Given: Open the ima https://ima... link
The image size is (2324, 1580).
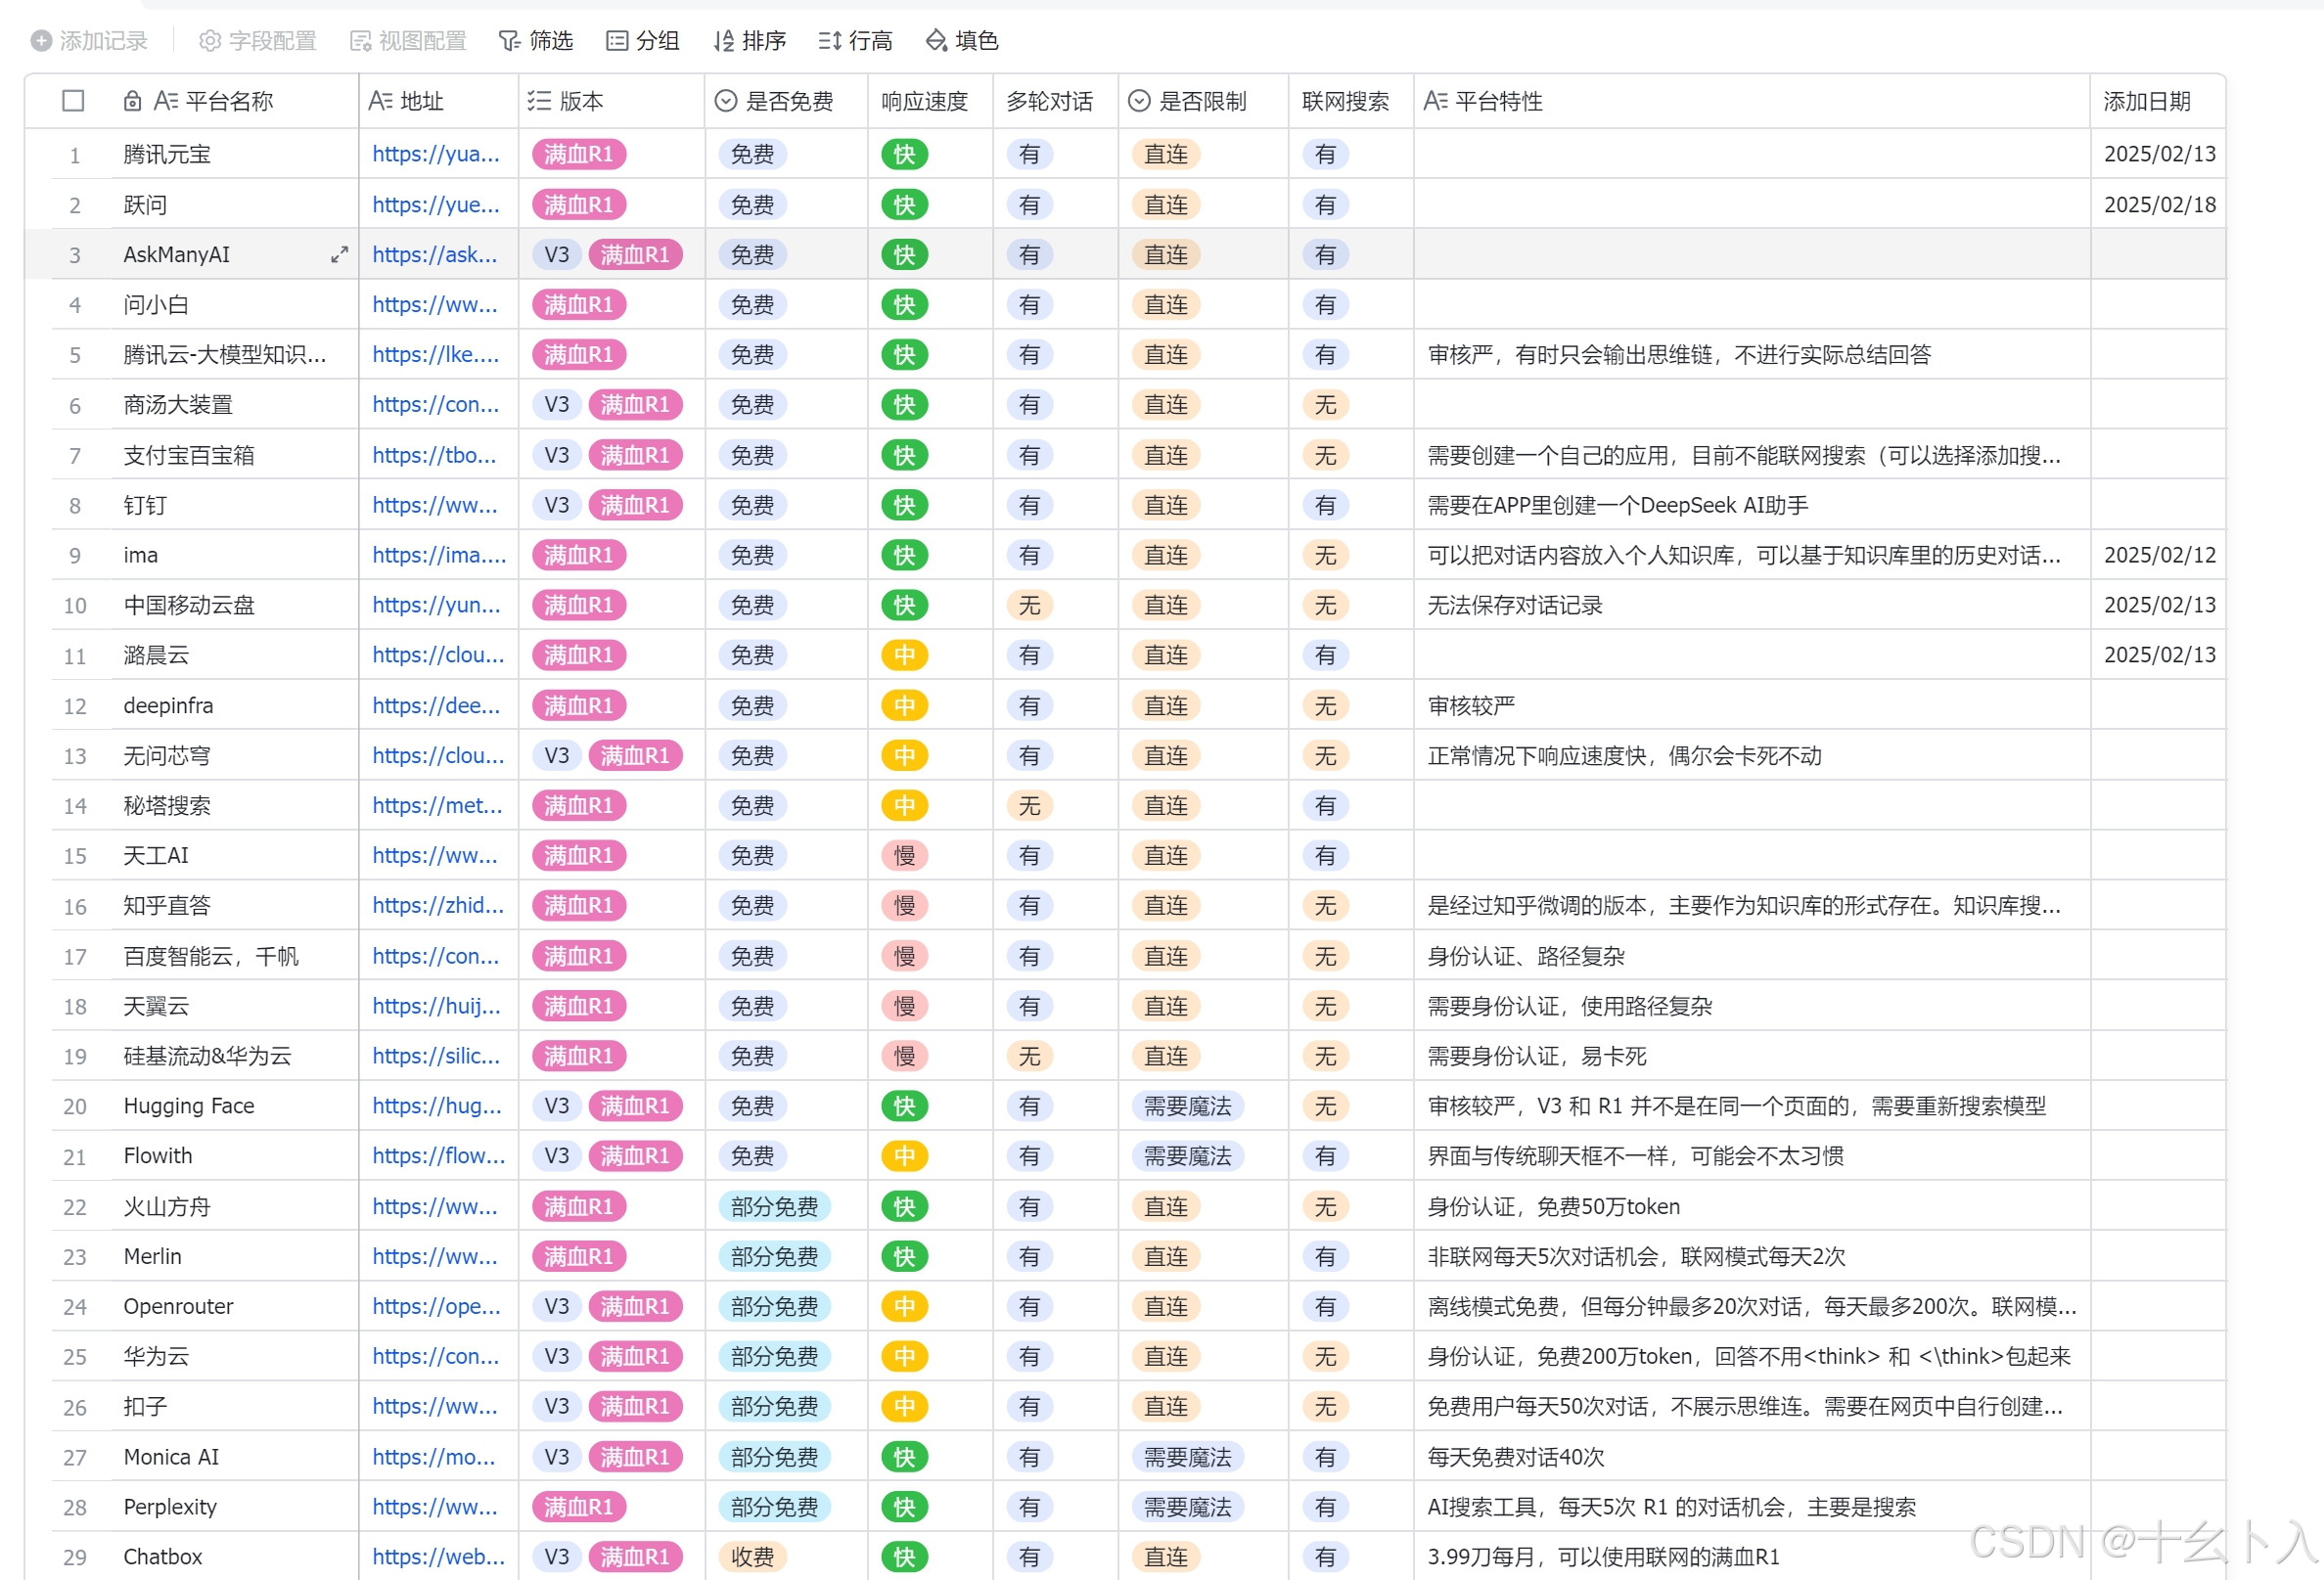Looking at the screenshot, I should pyautogui.click(x=440, y=555).
